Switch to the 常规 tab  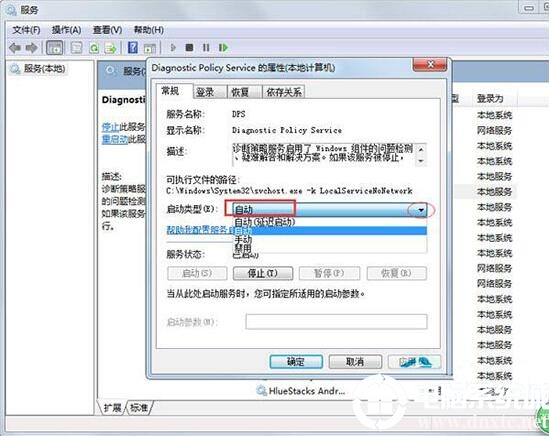click(x=174, y=91)
